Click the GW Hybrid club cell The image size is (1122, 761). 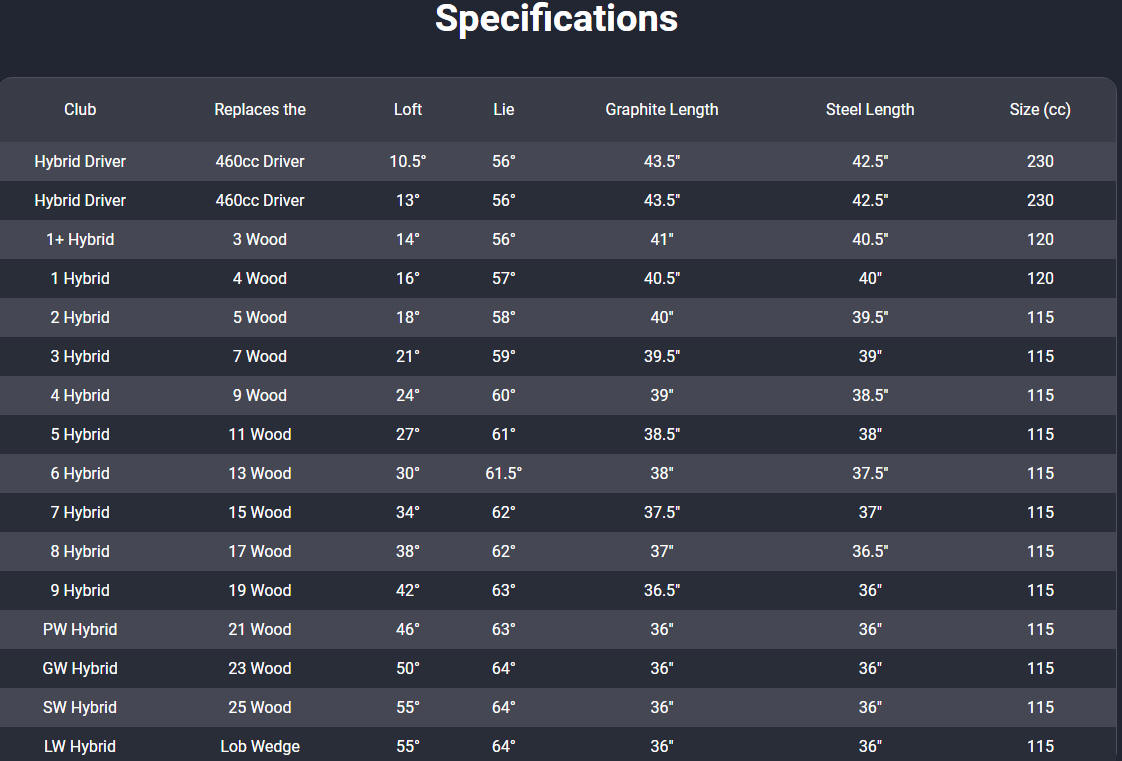[x=80, y=669]
